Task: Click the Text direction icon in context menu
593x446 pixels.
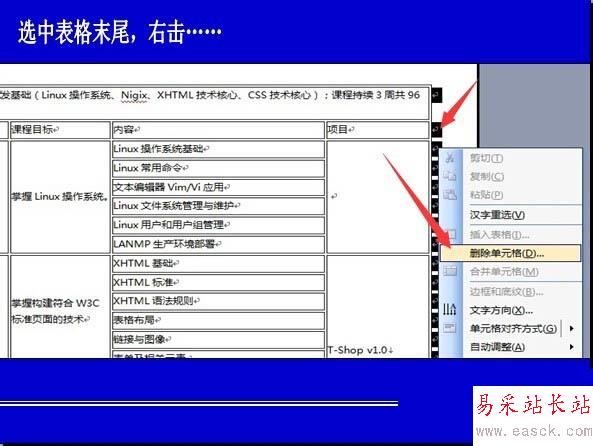Action: [x=450, y=309]
